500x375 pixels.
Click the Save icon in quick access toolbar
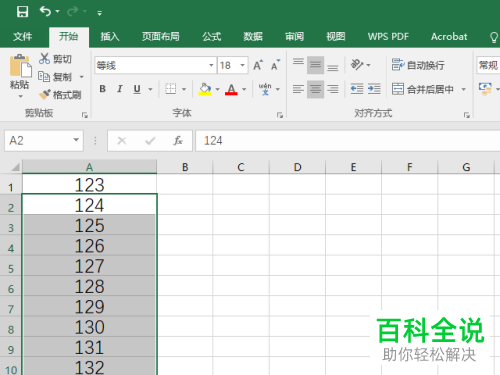[x=22, y=12]
